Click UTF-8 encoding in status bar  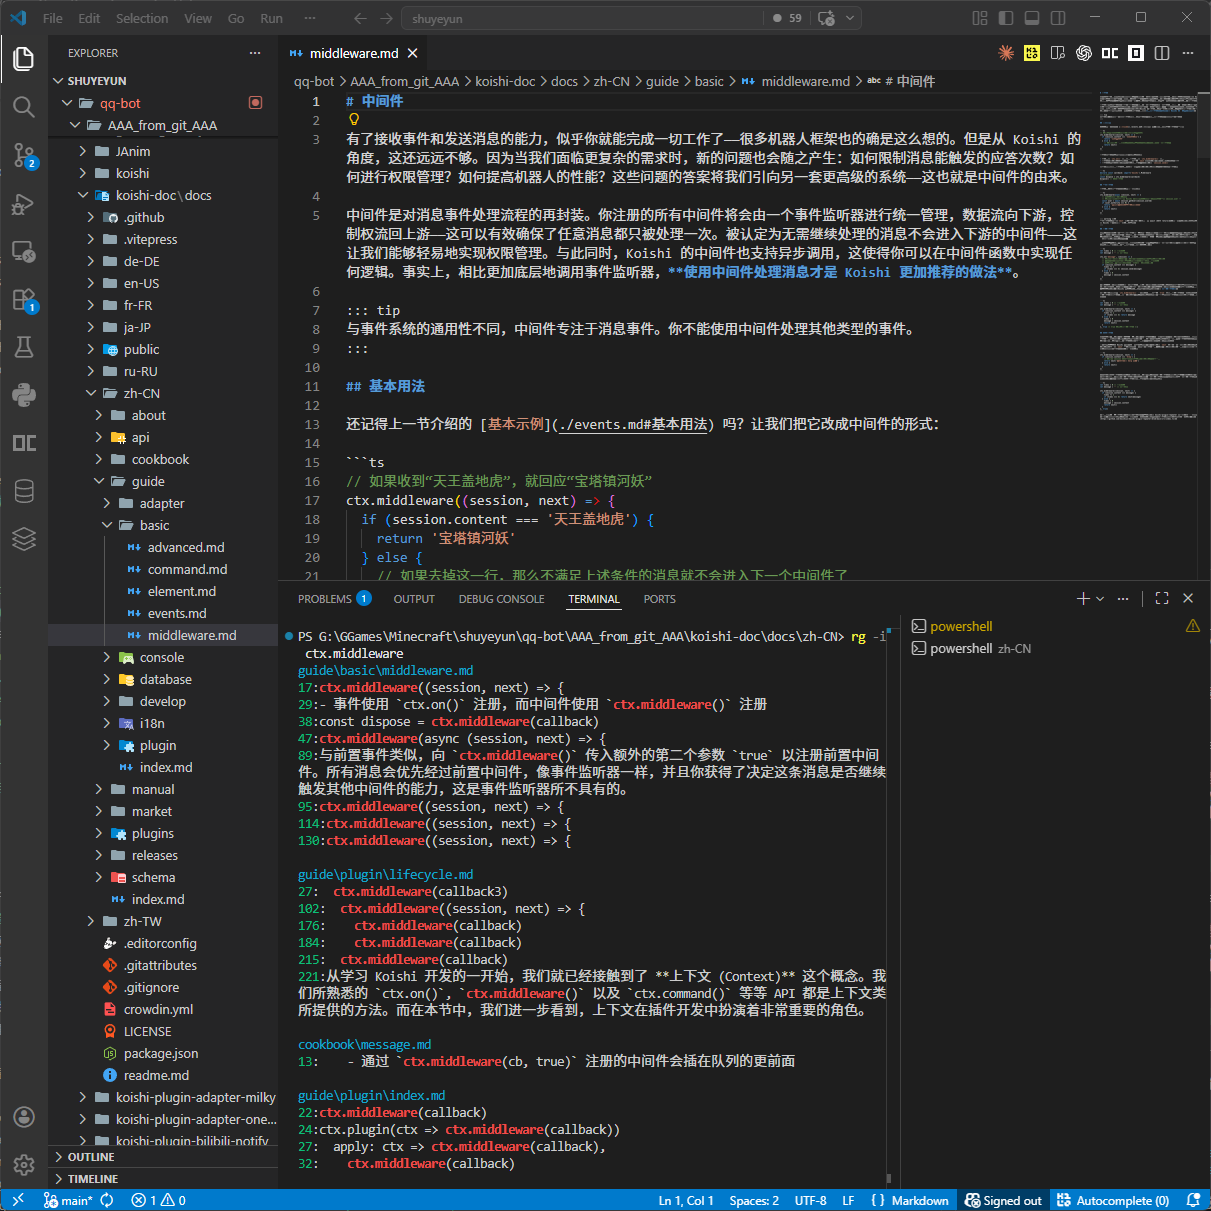click(x=810, y=1200)
